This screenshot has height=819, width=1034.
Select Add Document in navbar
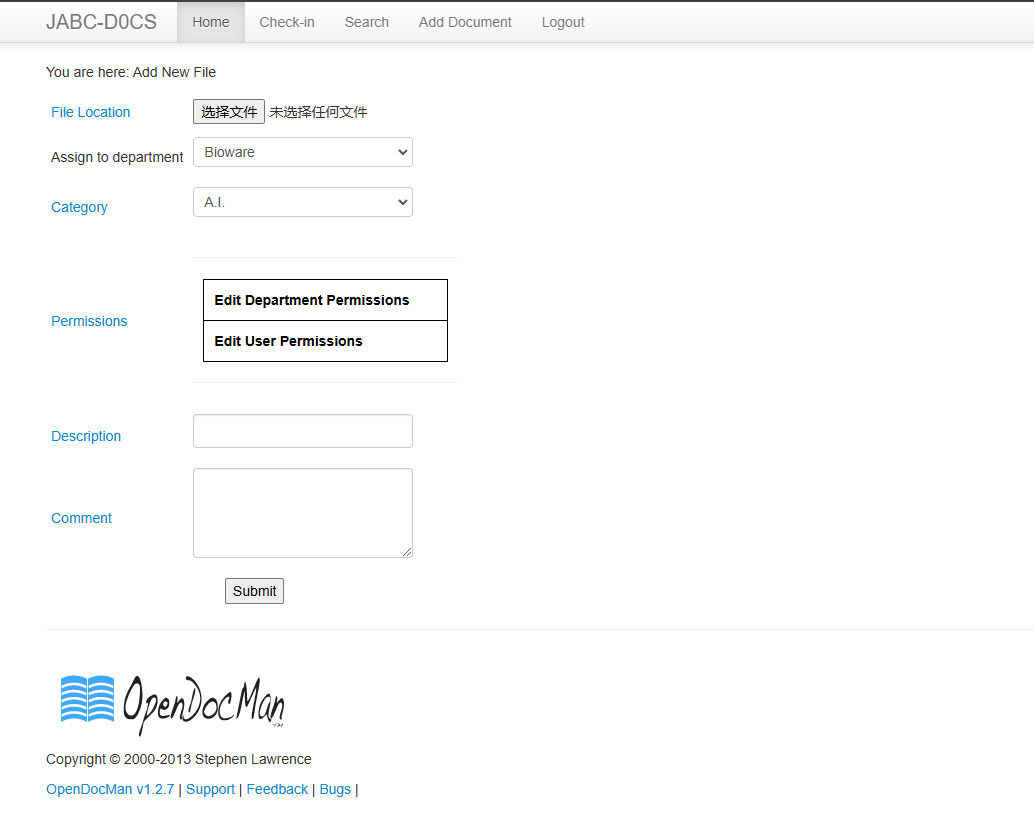tap(465, 22)
